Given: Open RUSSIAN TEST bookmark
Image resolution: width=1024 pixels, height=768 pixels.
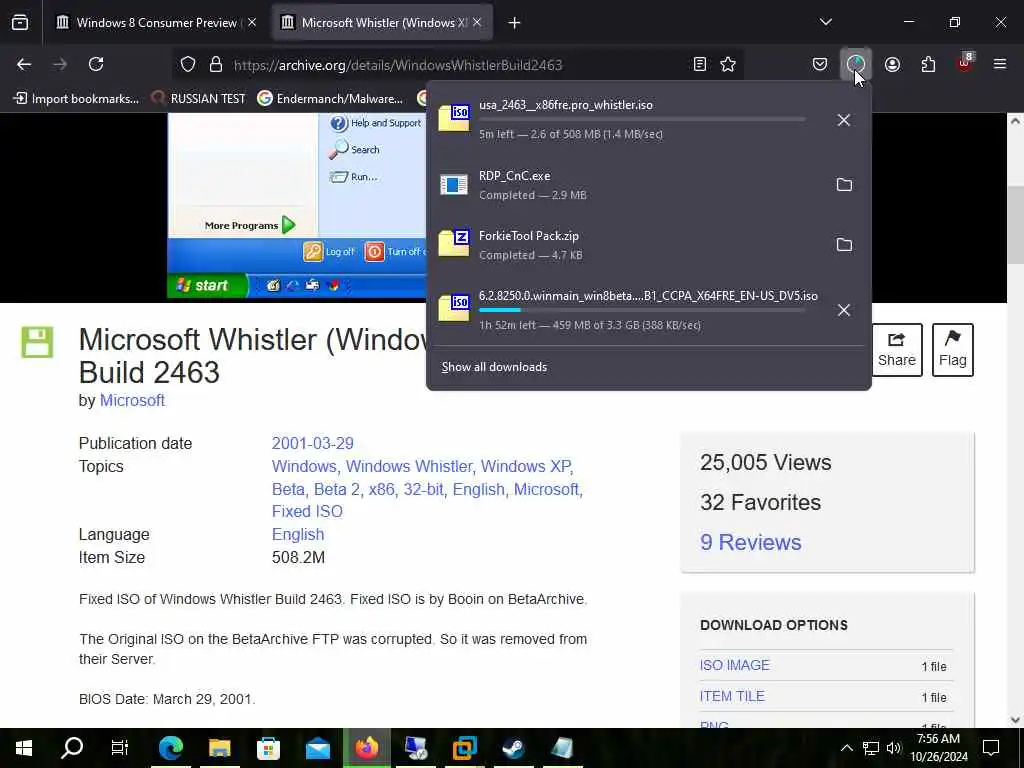Looking at the screenshot, I should pyautogui.click(x=199, y=99).
